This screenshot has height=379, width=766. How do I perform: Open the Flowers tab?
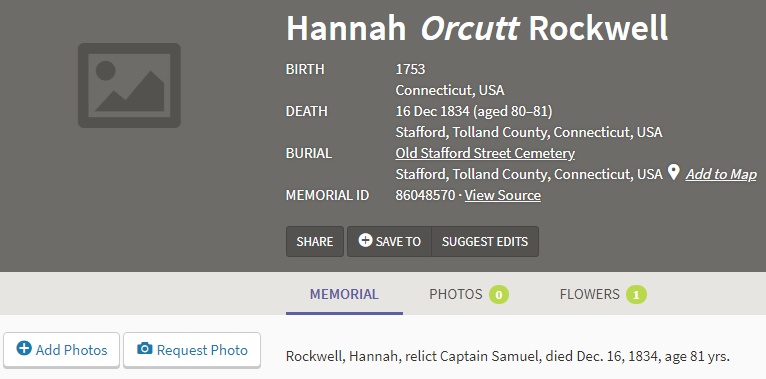(x=603, y=294)
